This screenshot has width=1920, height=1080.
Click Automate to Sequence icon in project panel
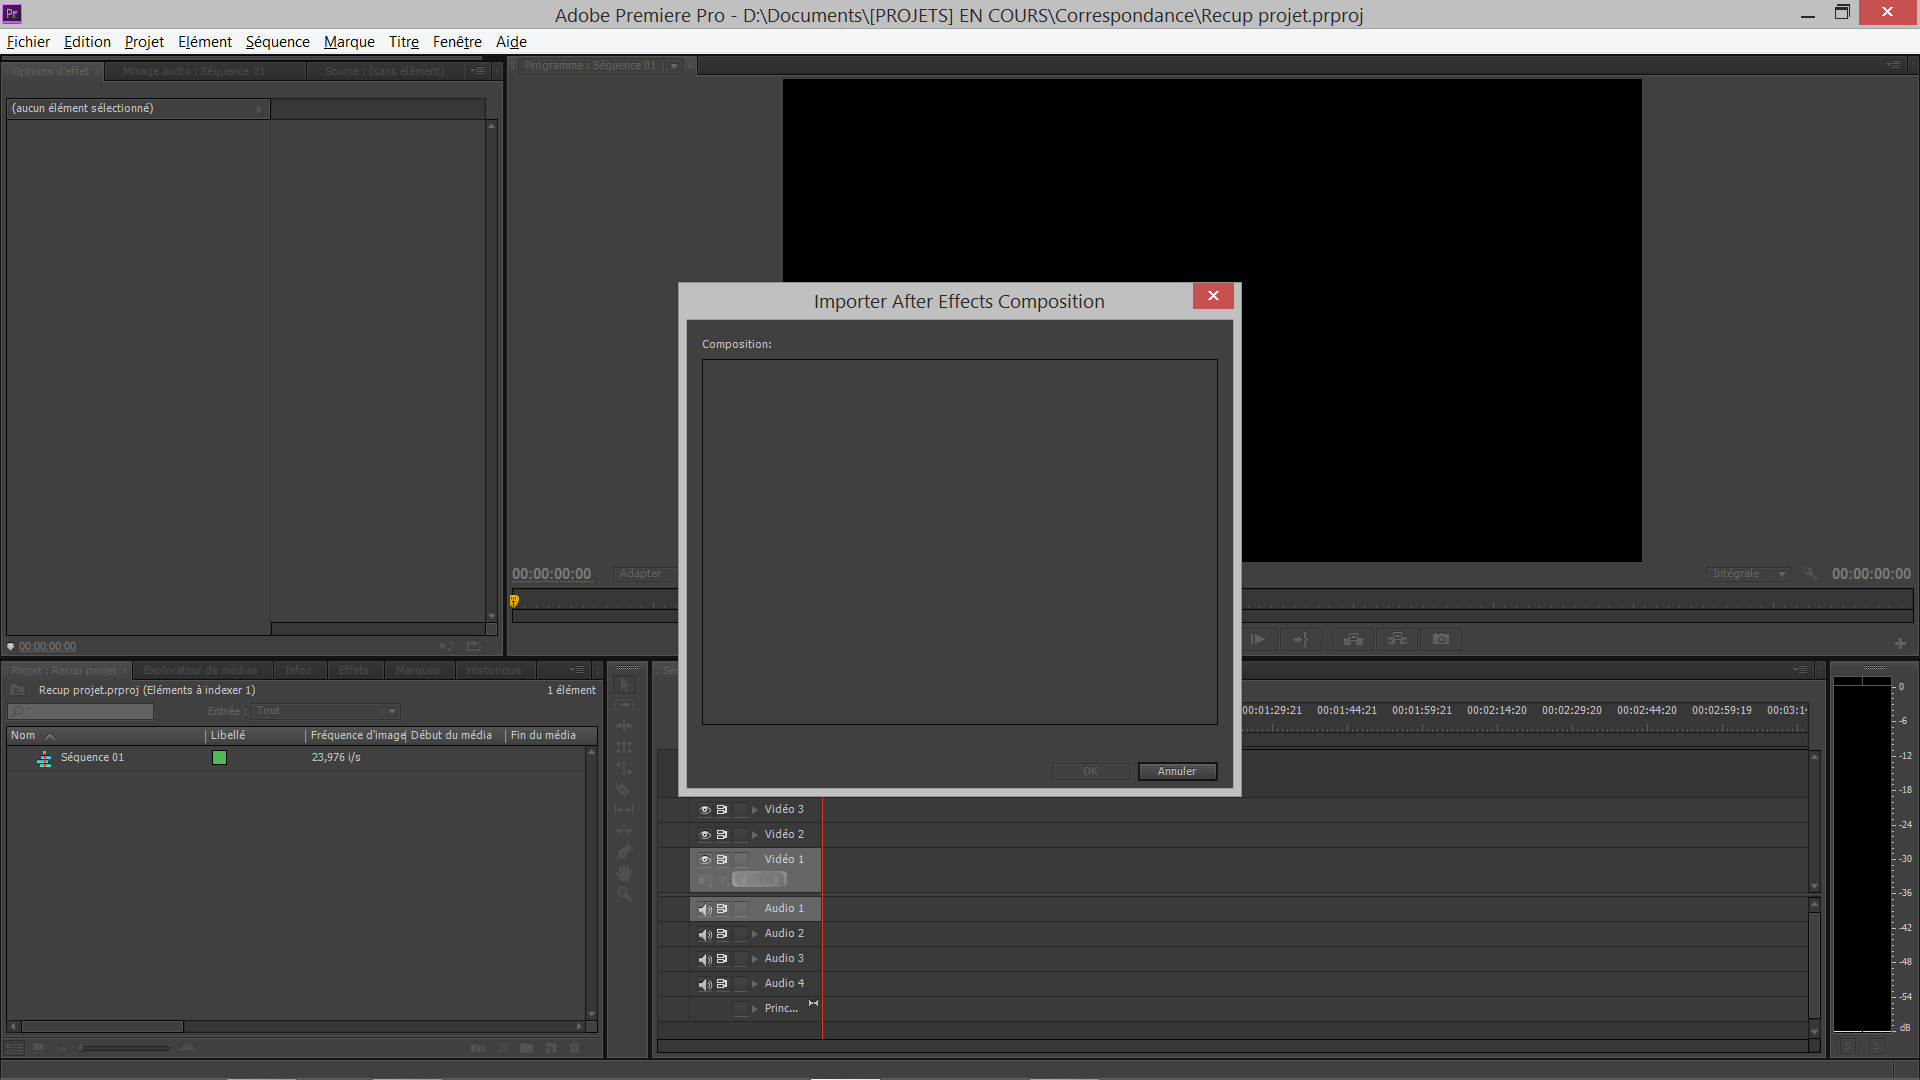coord(478,1048)
